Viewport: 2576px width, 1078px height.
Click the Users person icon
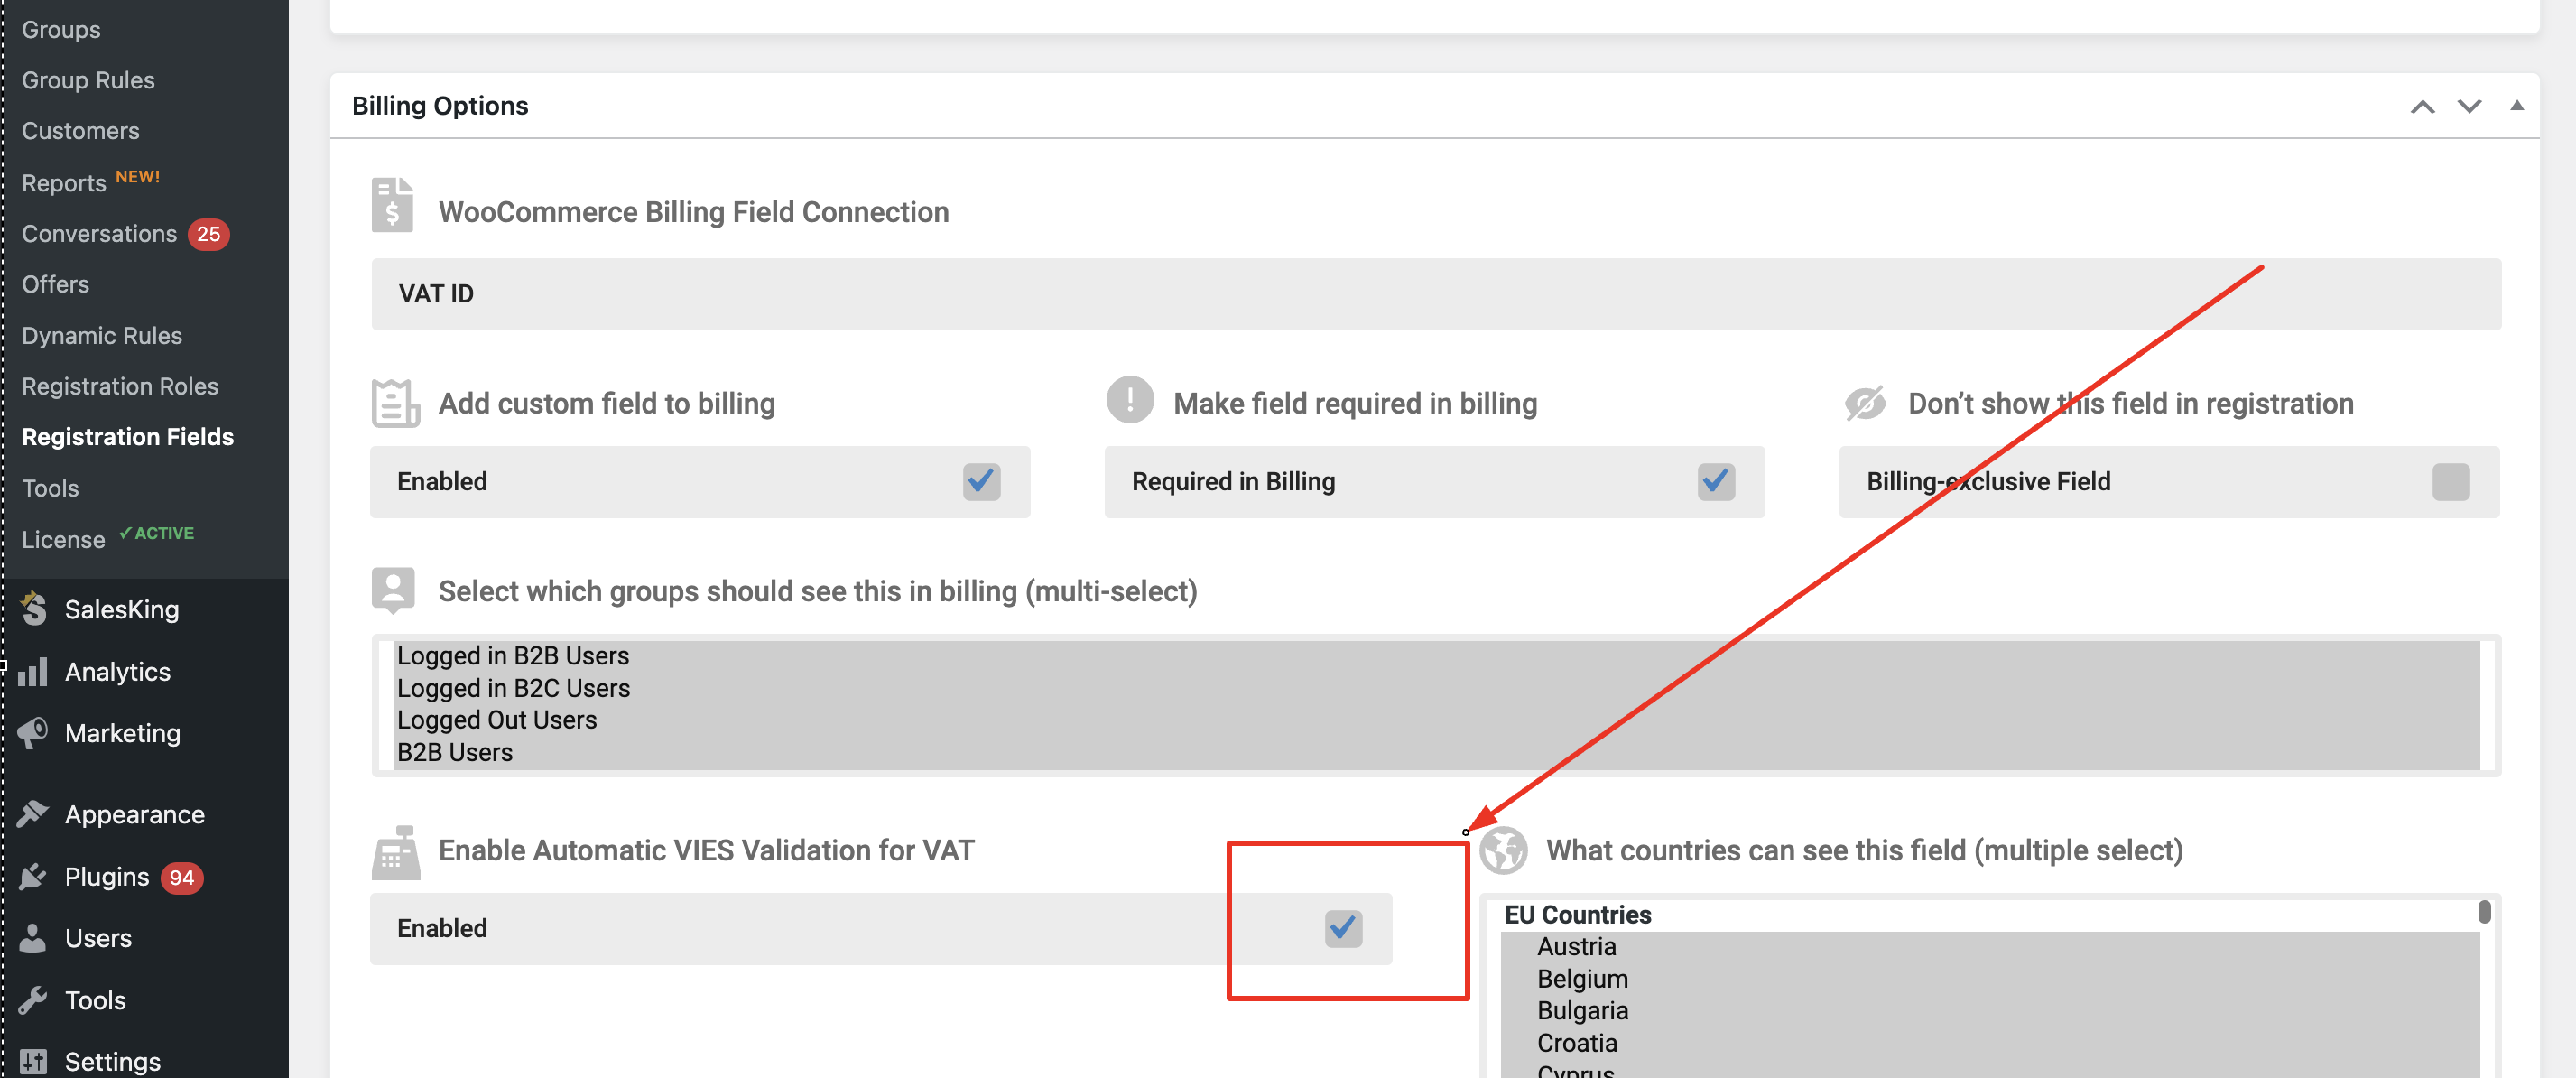pos(33,938)
